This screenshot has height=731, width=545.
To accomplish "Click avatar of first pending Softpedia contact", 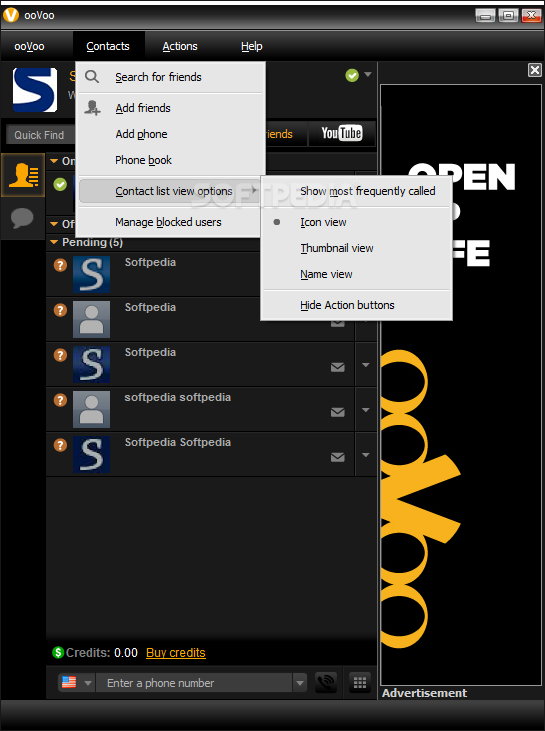I will 91,275.
